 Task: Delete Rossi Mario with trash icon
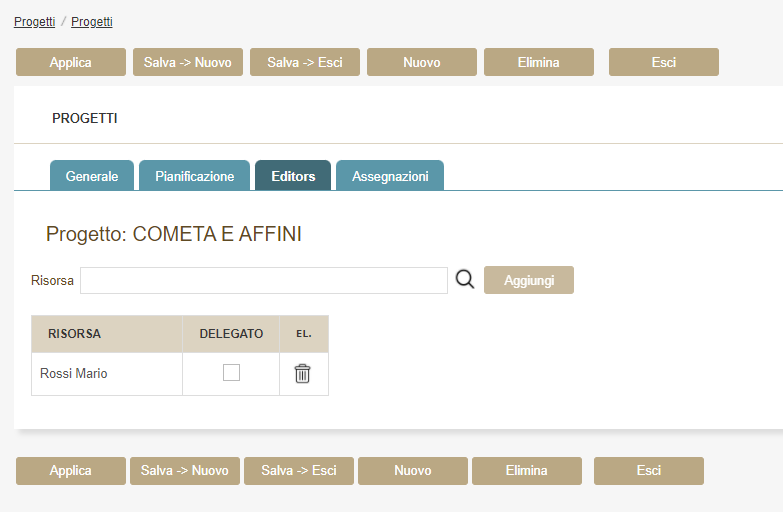click(302, 374)
